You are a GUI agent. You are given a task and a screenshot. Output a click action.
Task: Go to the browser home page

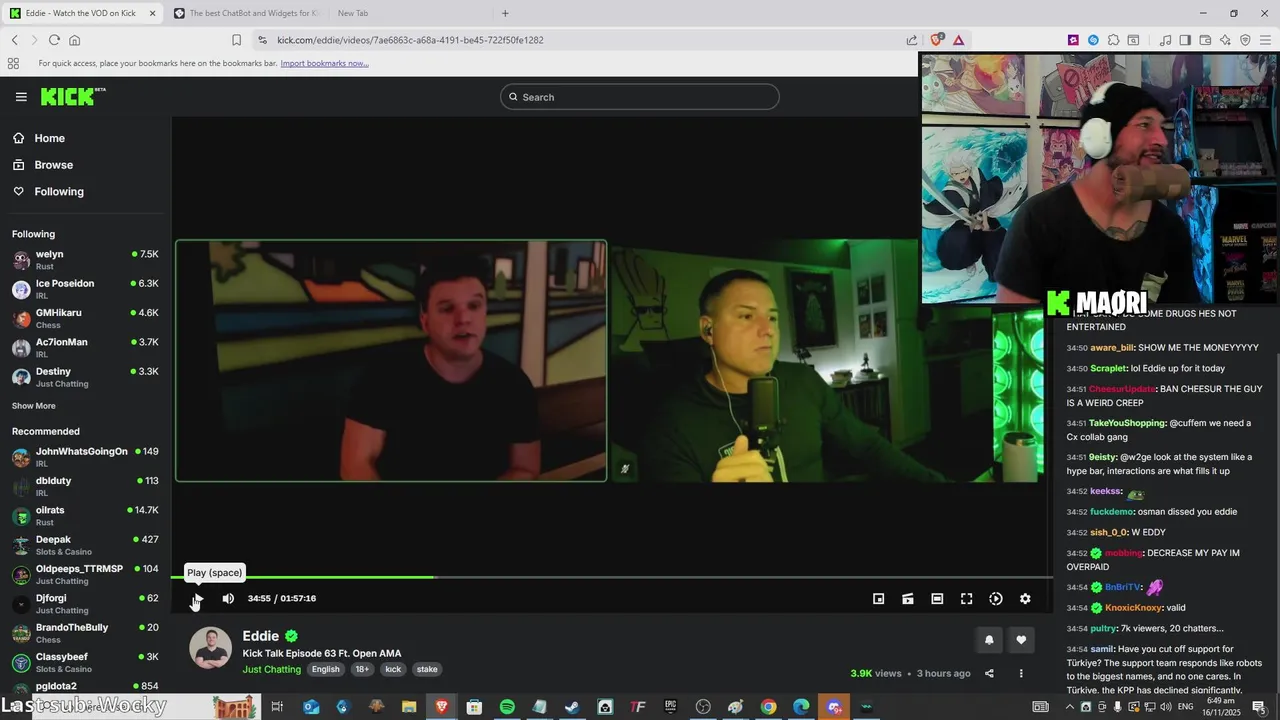[74, 40]
